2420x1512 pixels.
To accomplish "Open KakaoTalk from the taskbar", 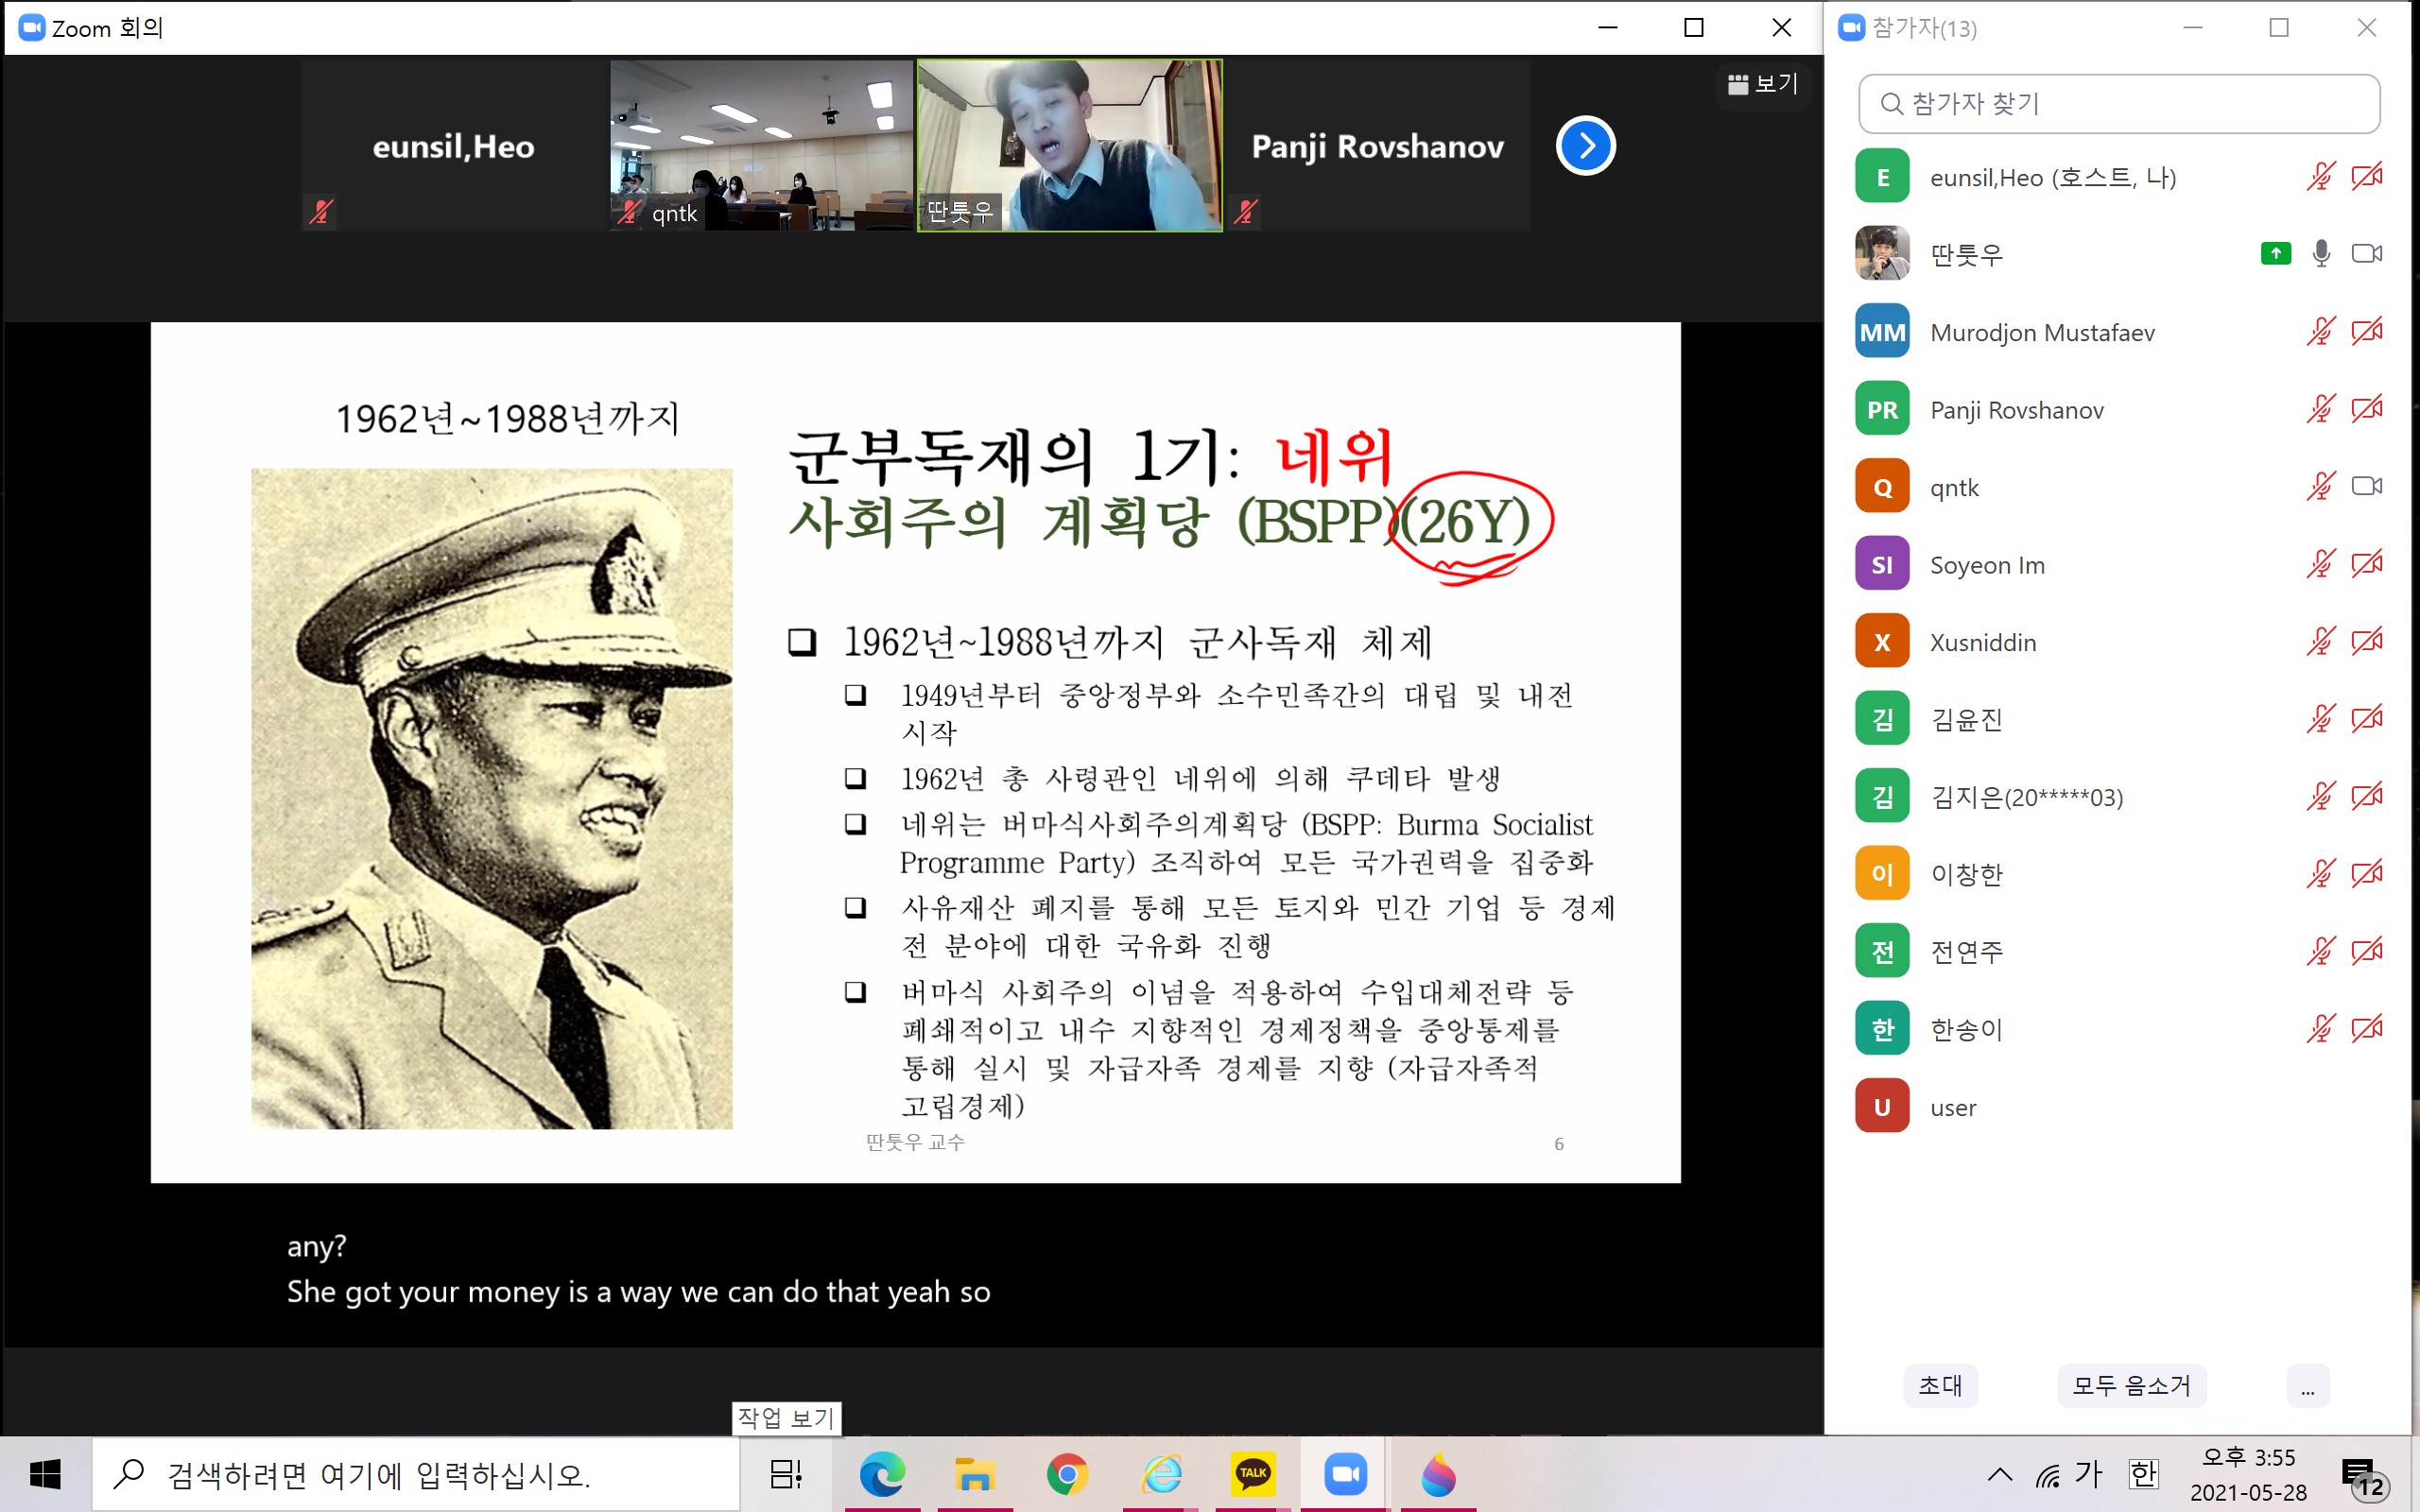I will [x=1253, y=1474].
